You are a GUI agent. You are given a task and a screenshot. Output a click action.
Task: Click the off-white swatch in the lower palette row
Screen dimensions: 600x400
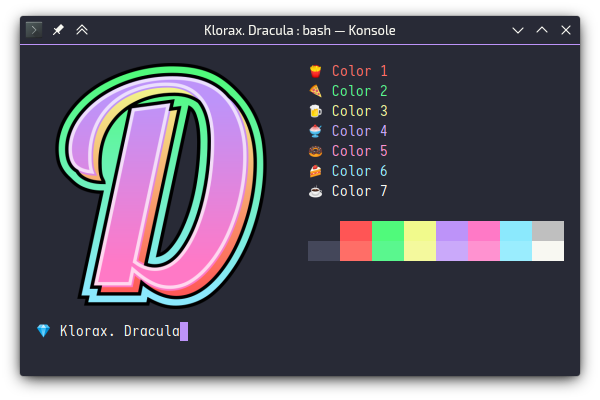click(548, 251)
